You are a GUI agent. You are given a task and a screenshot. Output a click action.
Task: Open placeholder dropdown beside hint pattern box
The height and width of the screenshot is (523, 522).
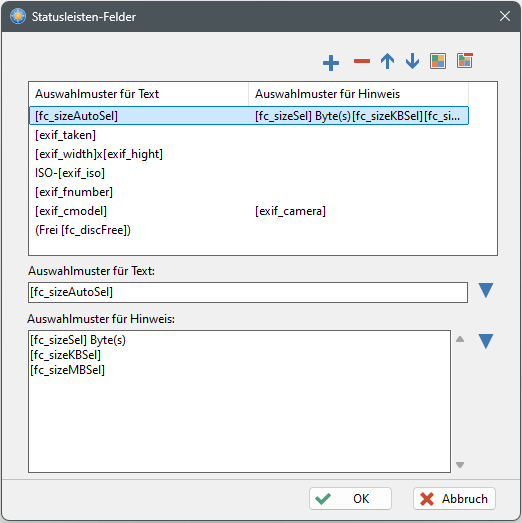(486, 341)
